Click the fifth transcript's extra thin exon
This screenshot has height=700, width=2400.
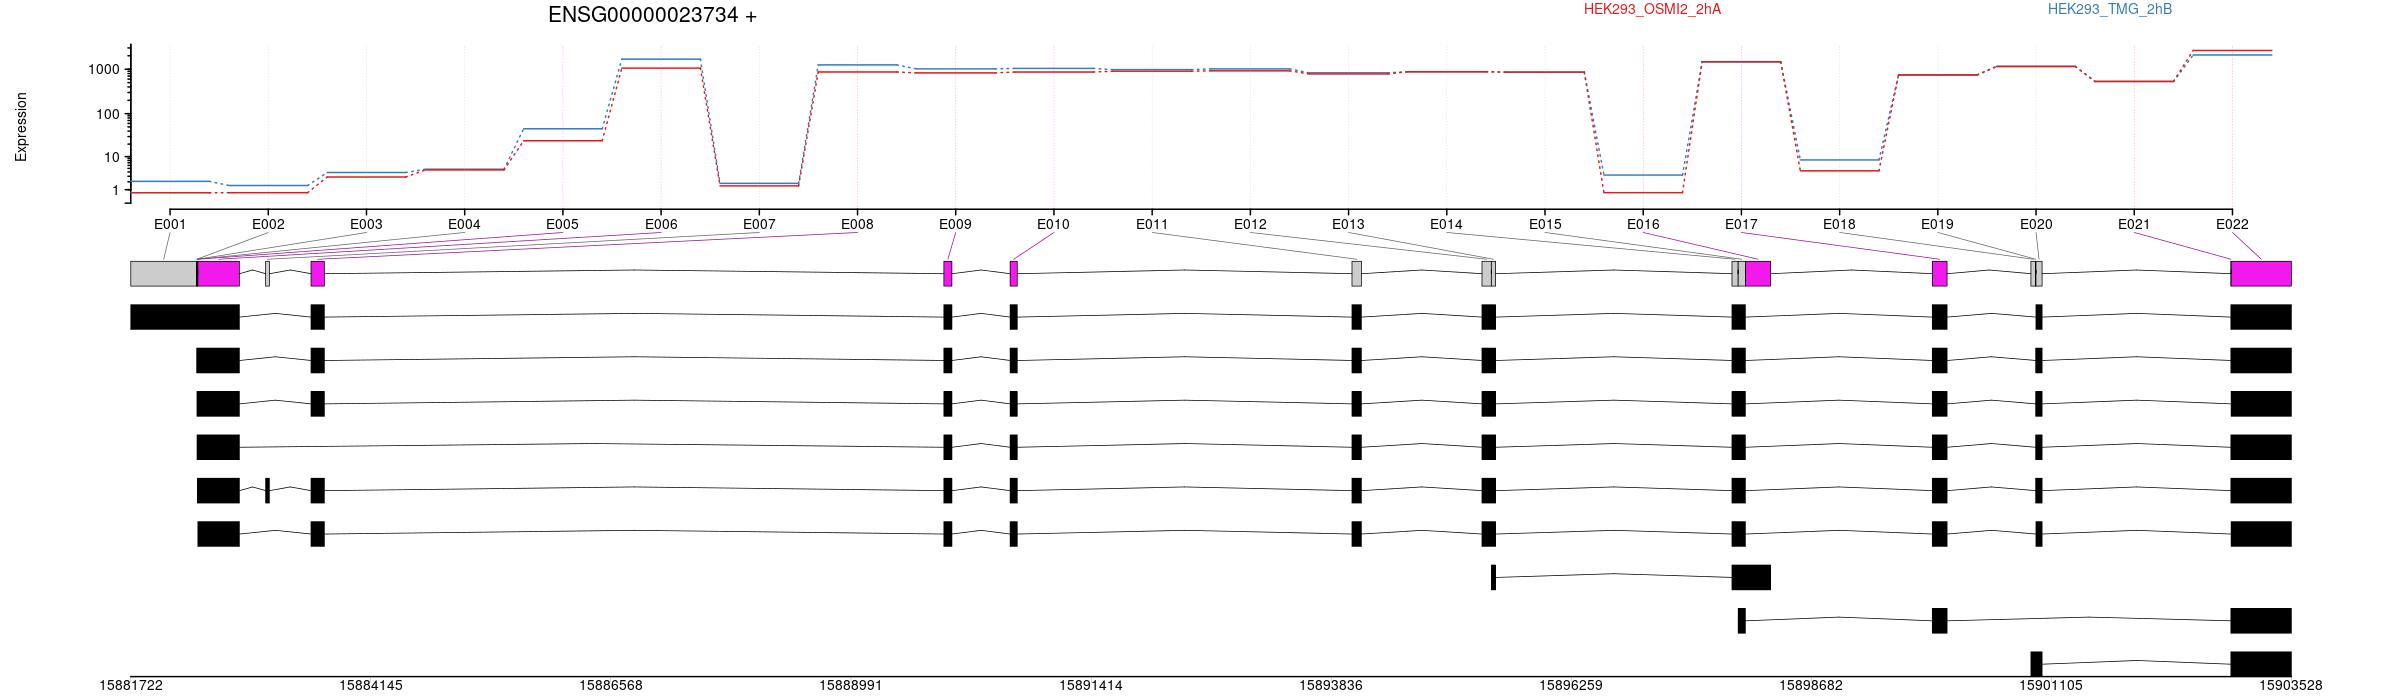[267, 491]
